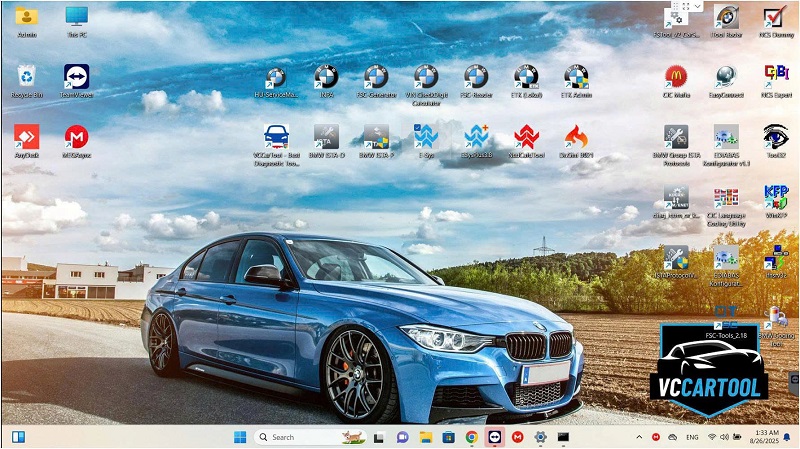Viewport: 800px width, 449px height.
Task: Open EDIABAS Konfigurator v1.1 shortcut
Action: [x=727, y=145]
